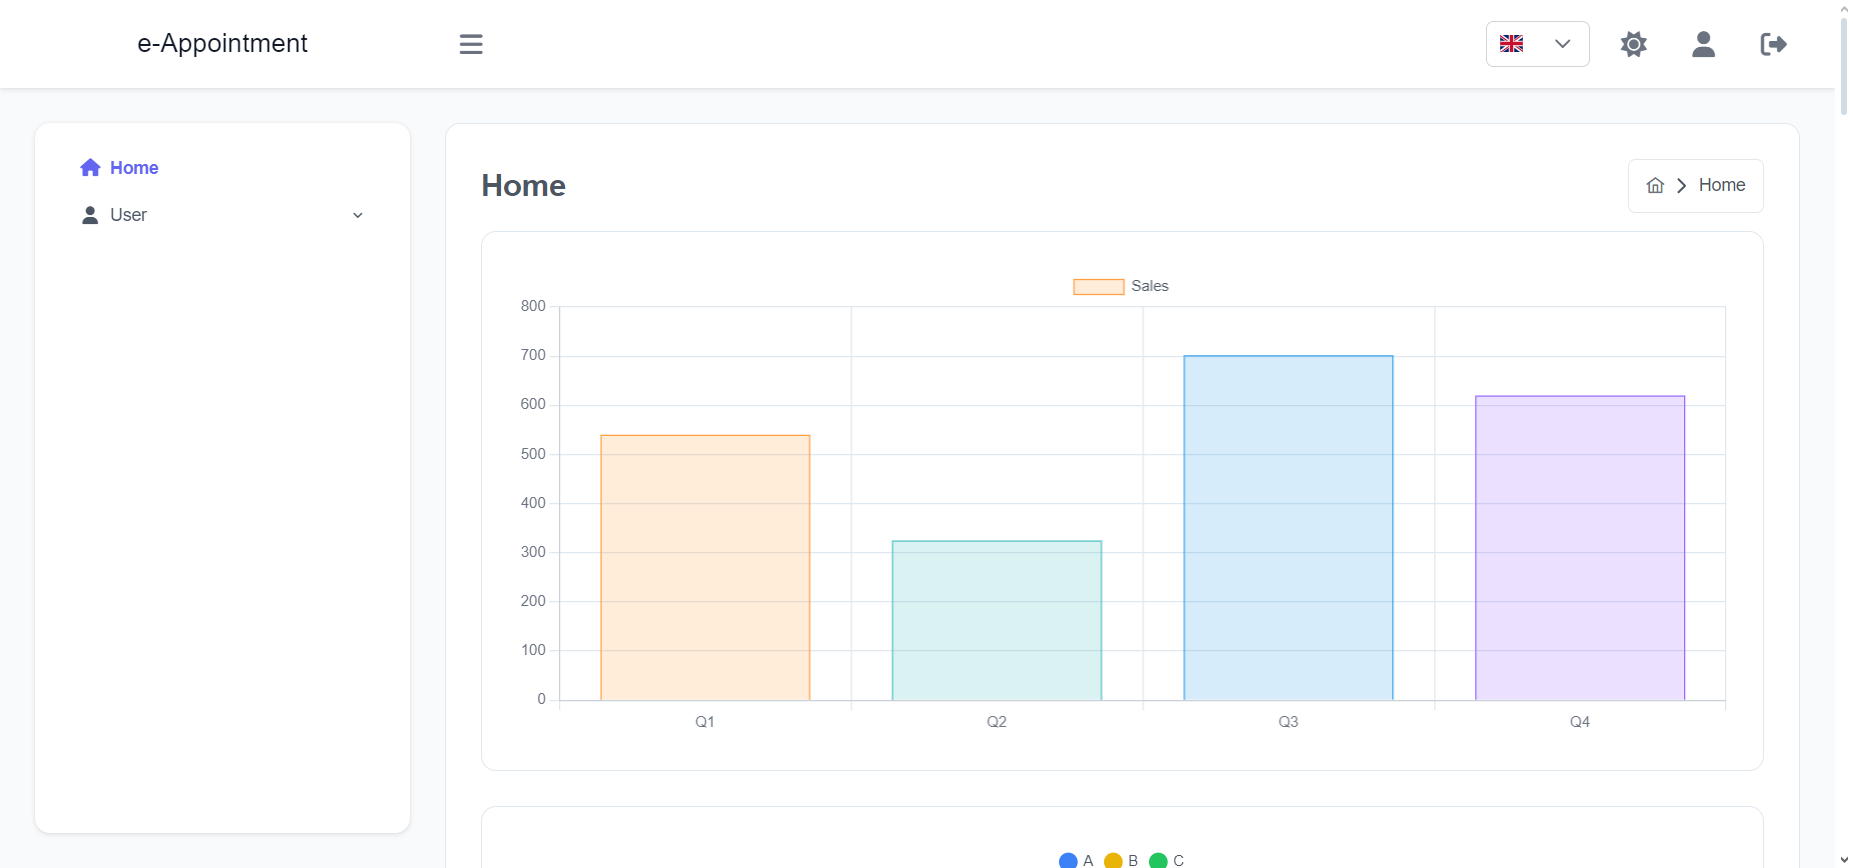Click the UK flag icon

click(x=1512, y=44)
